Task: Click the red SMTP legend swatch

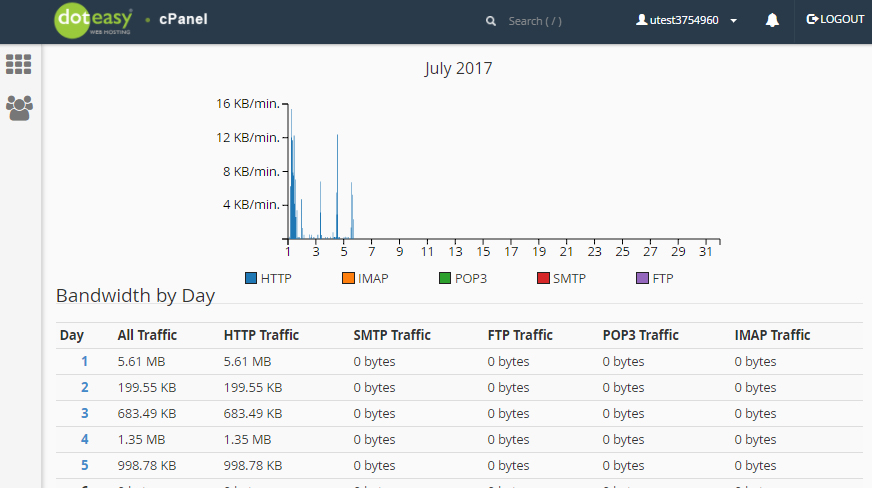Action: coord(543,278)
